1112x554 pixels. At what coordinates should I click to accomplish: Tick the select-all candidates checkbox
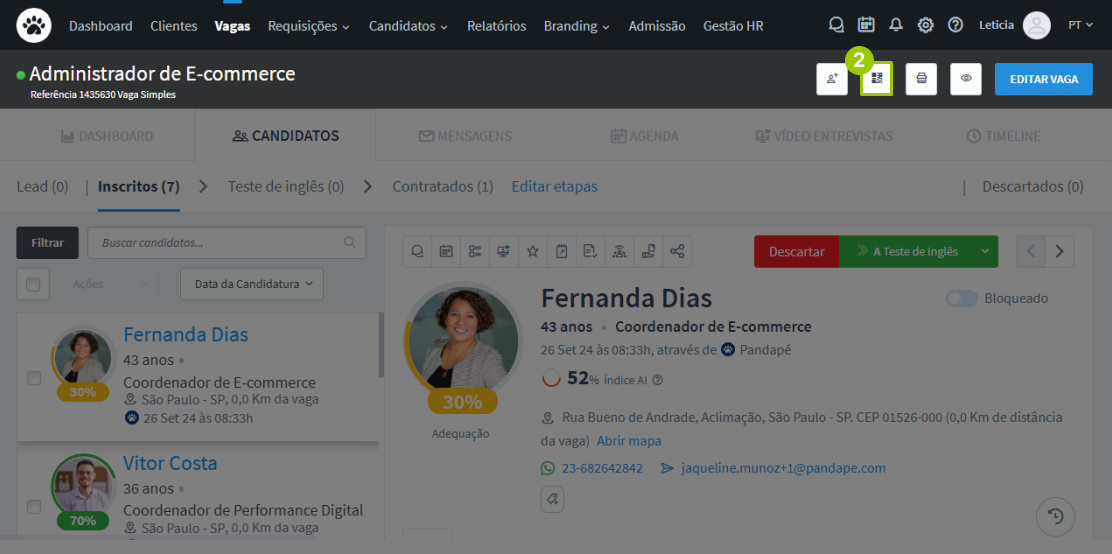point(33,285)
